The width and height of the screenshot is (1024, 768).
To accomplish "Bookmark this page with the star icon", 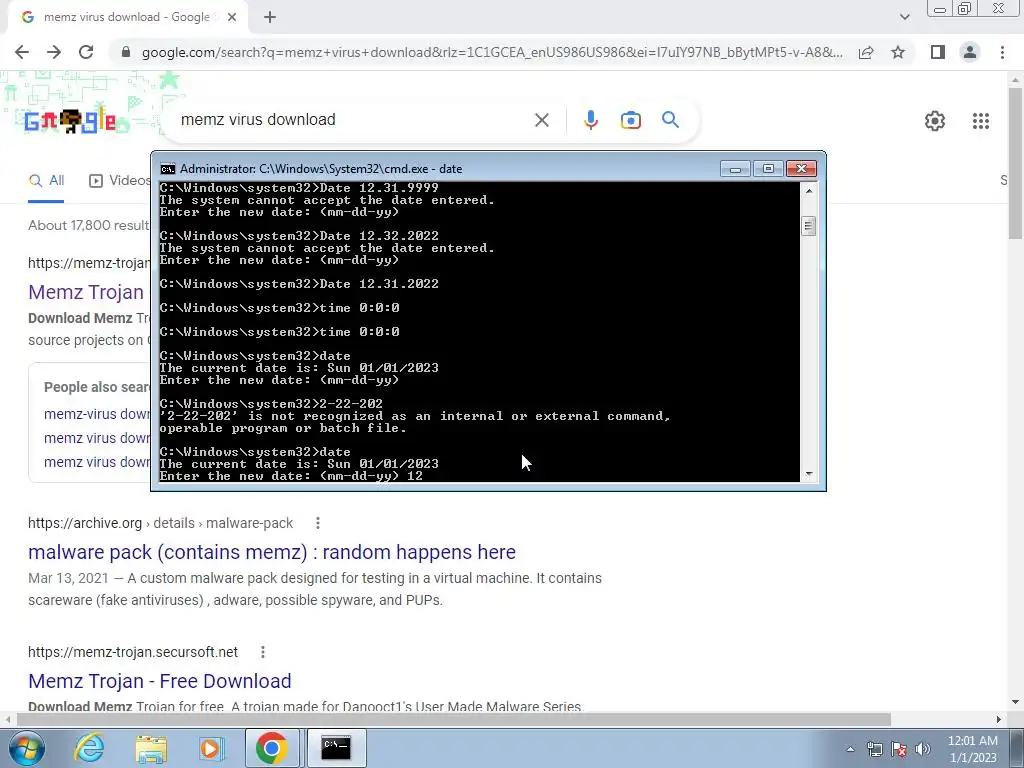I will pos(898,52).
